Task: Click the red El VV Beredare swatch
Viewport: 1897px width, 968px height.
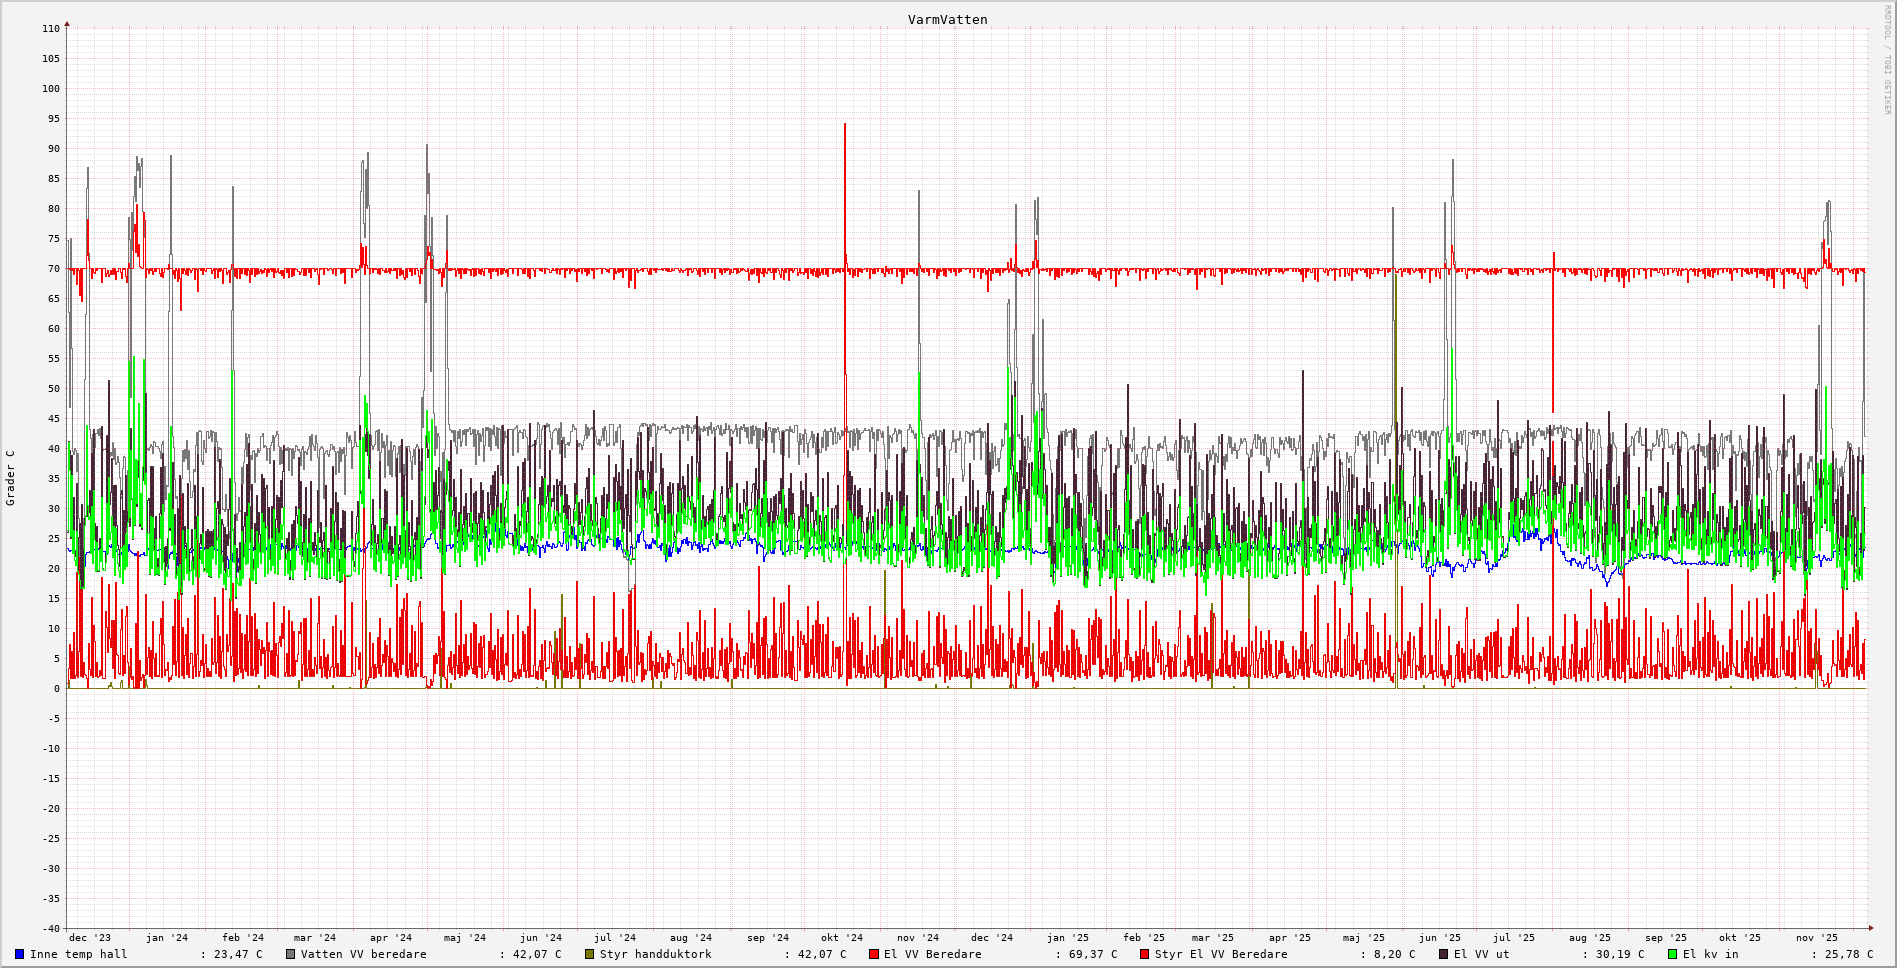Action: click(x=874, y=954)
